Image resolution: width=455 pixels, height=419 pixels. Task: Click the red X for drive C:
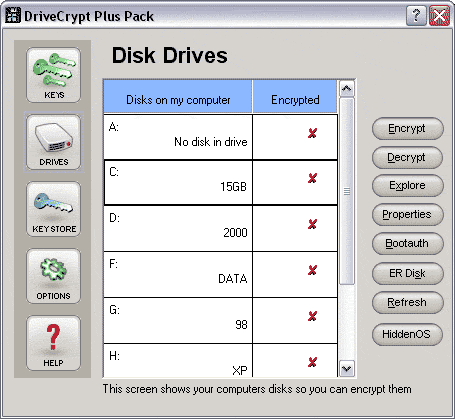312,178
